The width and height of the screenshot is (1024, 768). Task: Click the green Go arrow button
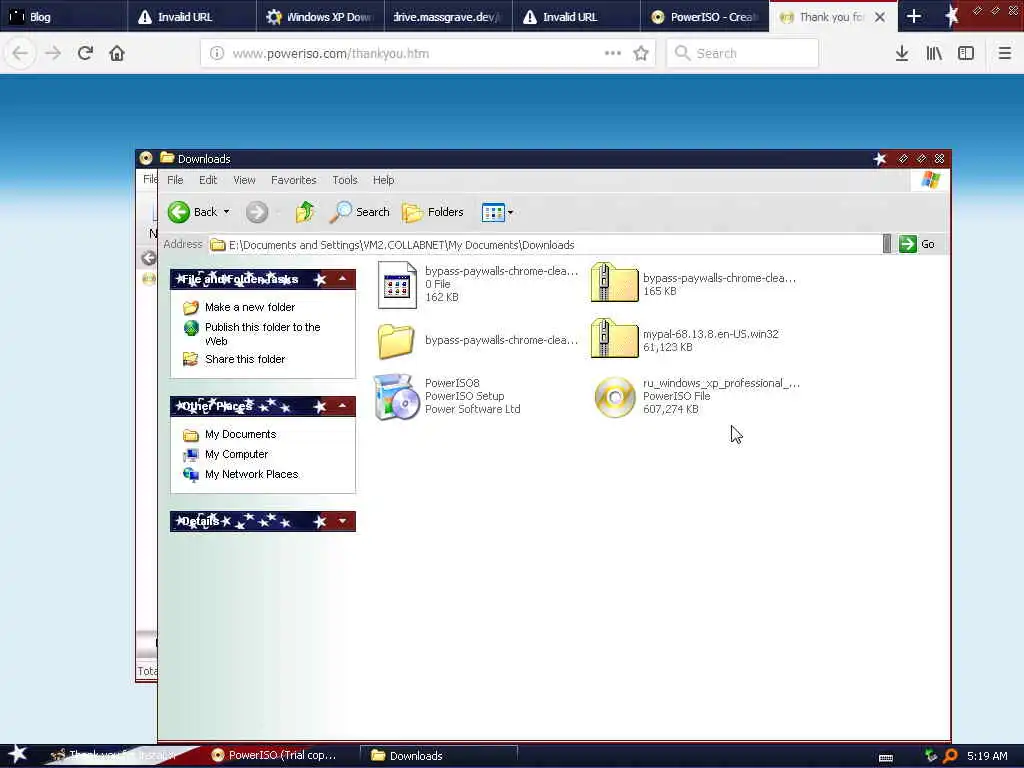click(x=907, y=244)
